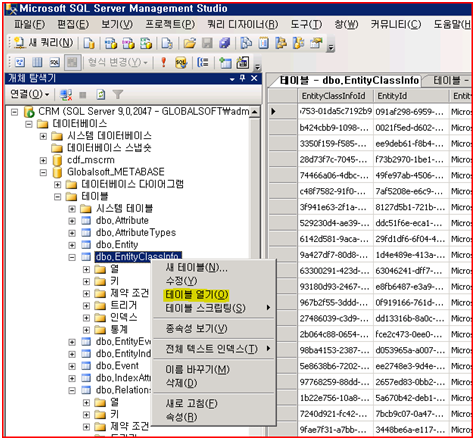Click the Save All icon

[x=225, y=43]
